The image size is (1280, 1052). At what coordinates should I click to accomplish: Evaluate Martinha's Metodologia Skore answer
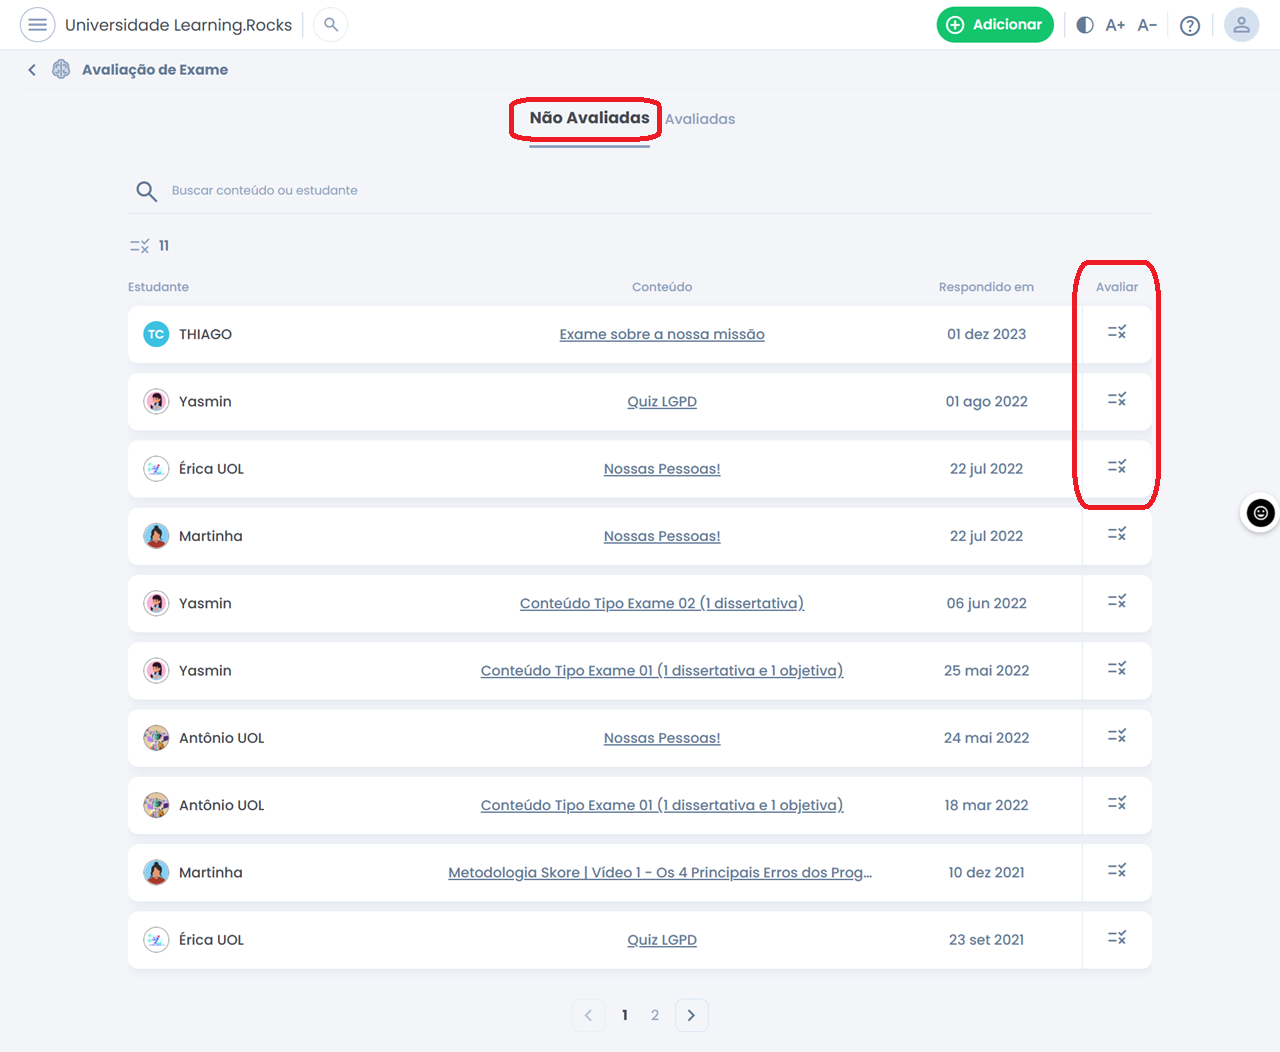tap(1117, 870)
